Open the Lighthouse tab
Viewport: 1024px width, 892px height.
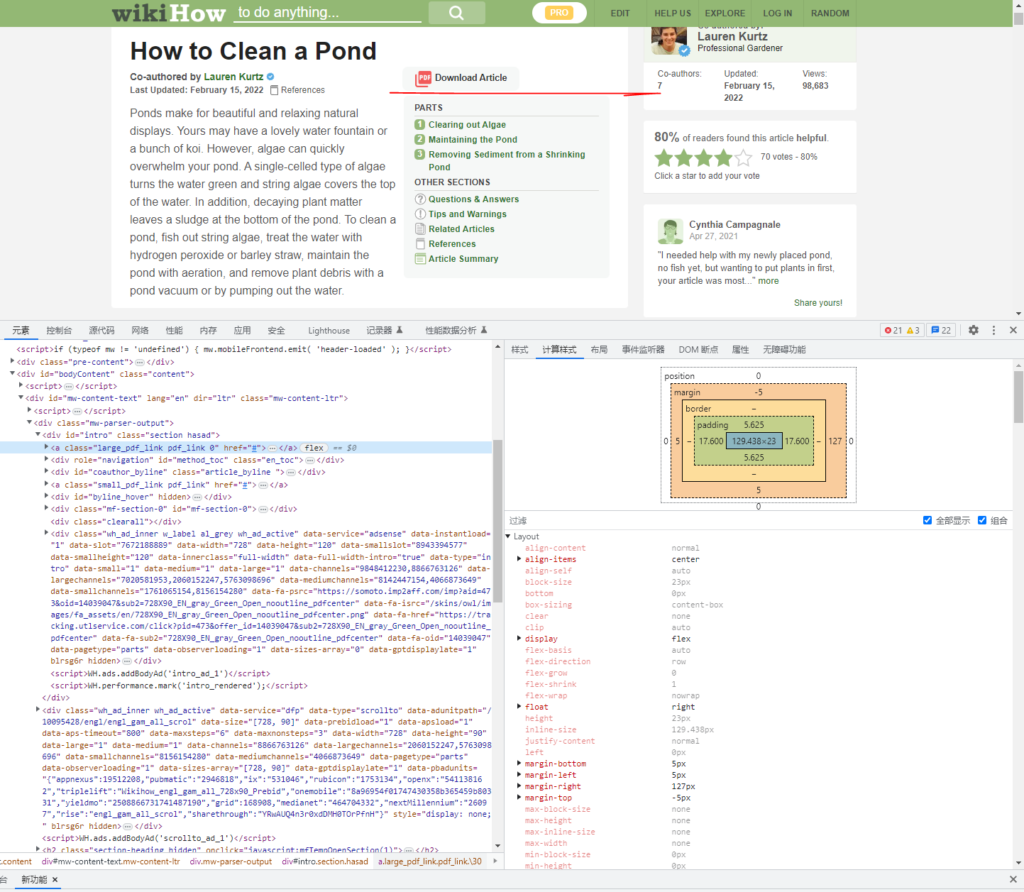[328, 330]
